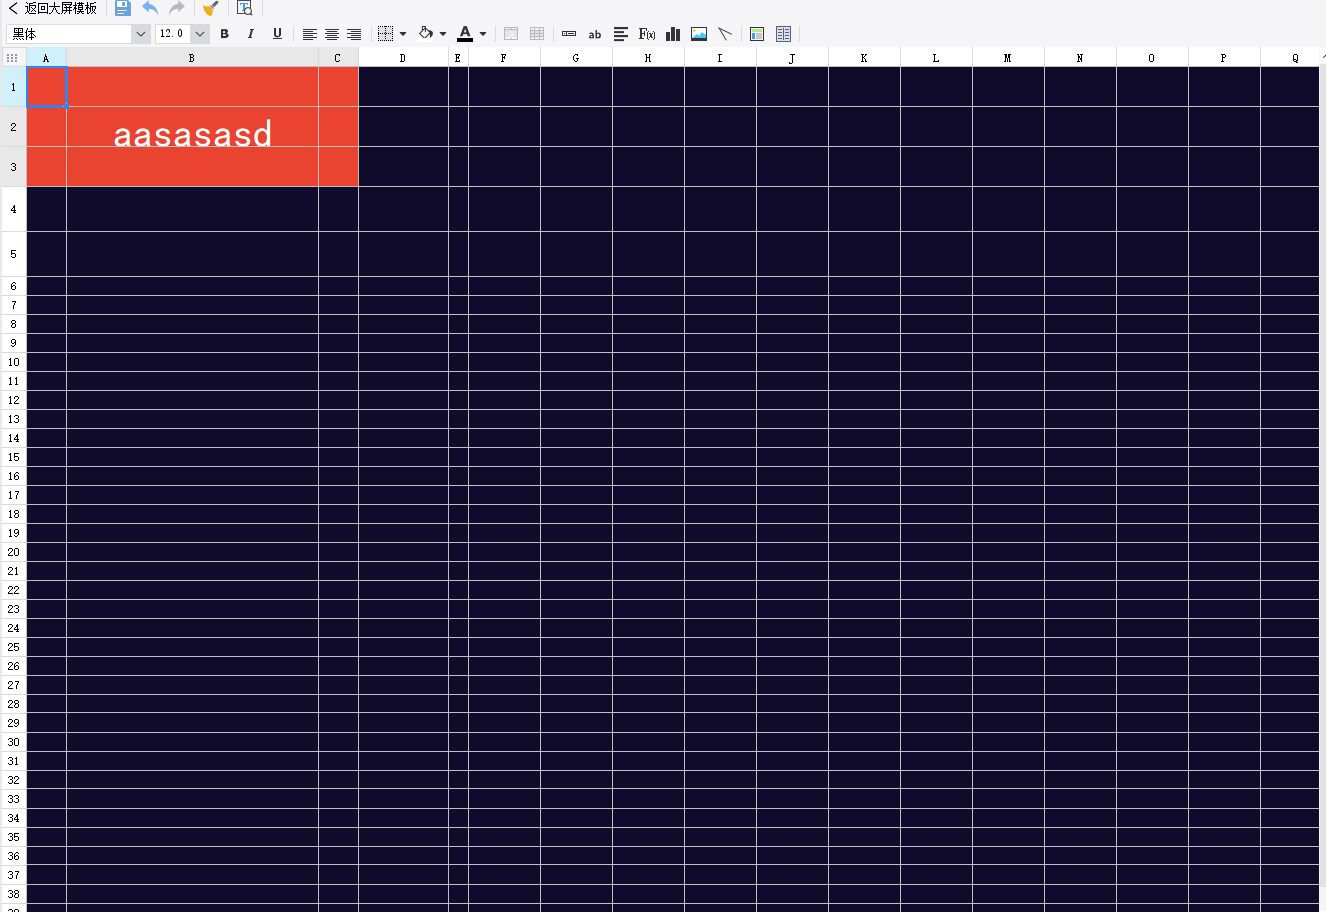The width and height of the screenshot is (1326, 912).
Task: Open the preview icon with magnifier
Action: point(244,8)
